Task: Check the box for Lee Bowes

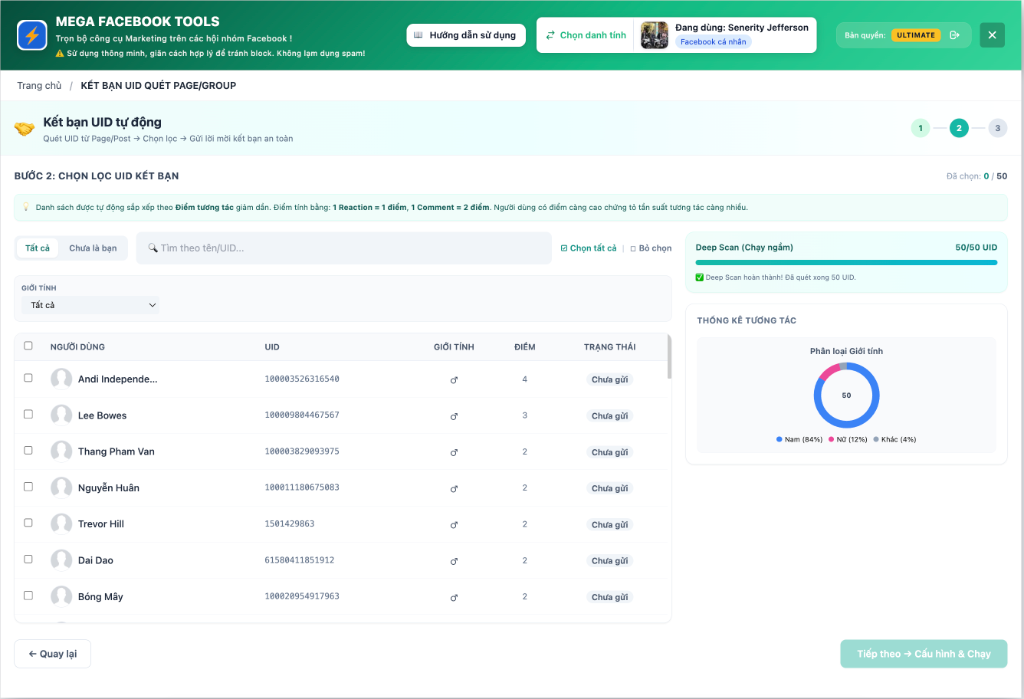Action: pos(28,414)
